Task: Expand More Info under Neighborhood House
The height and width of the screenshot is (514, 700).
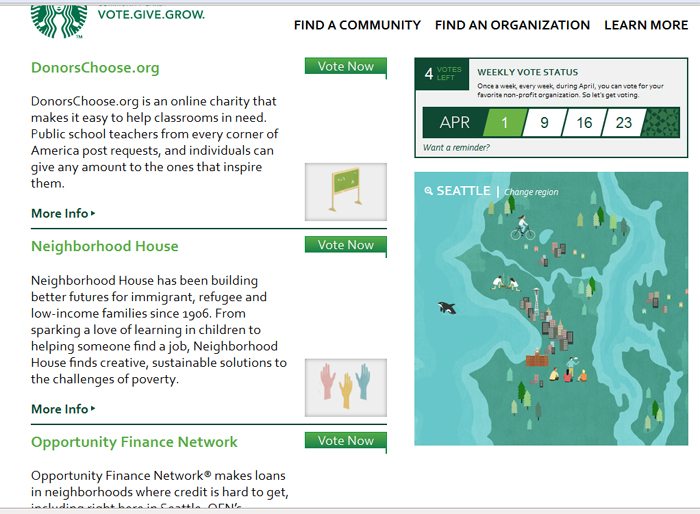Action: [63, 409]
